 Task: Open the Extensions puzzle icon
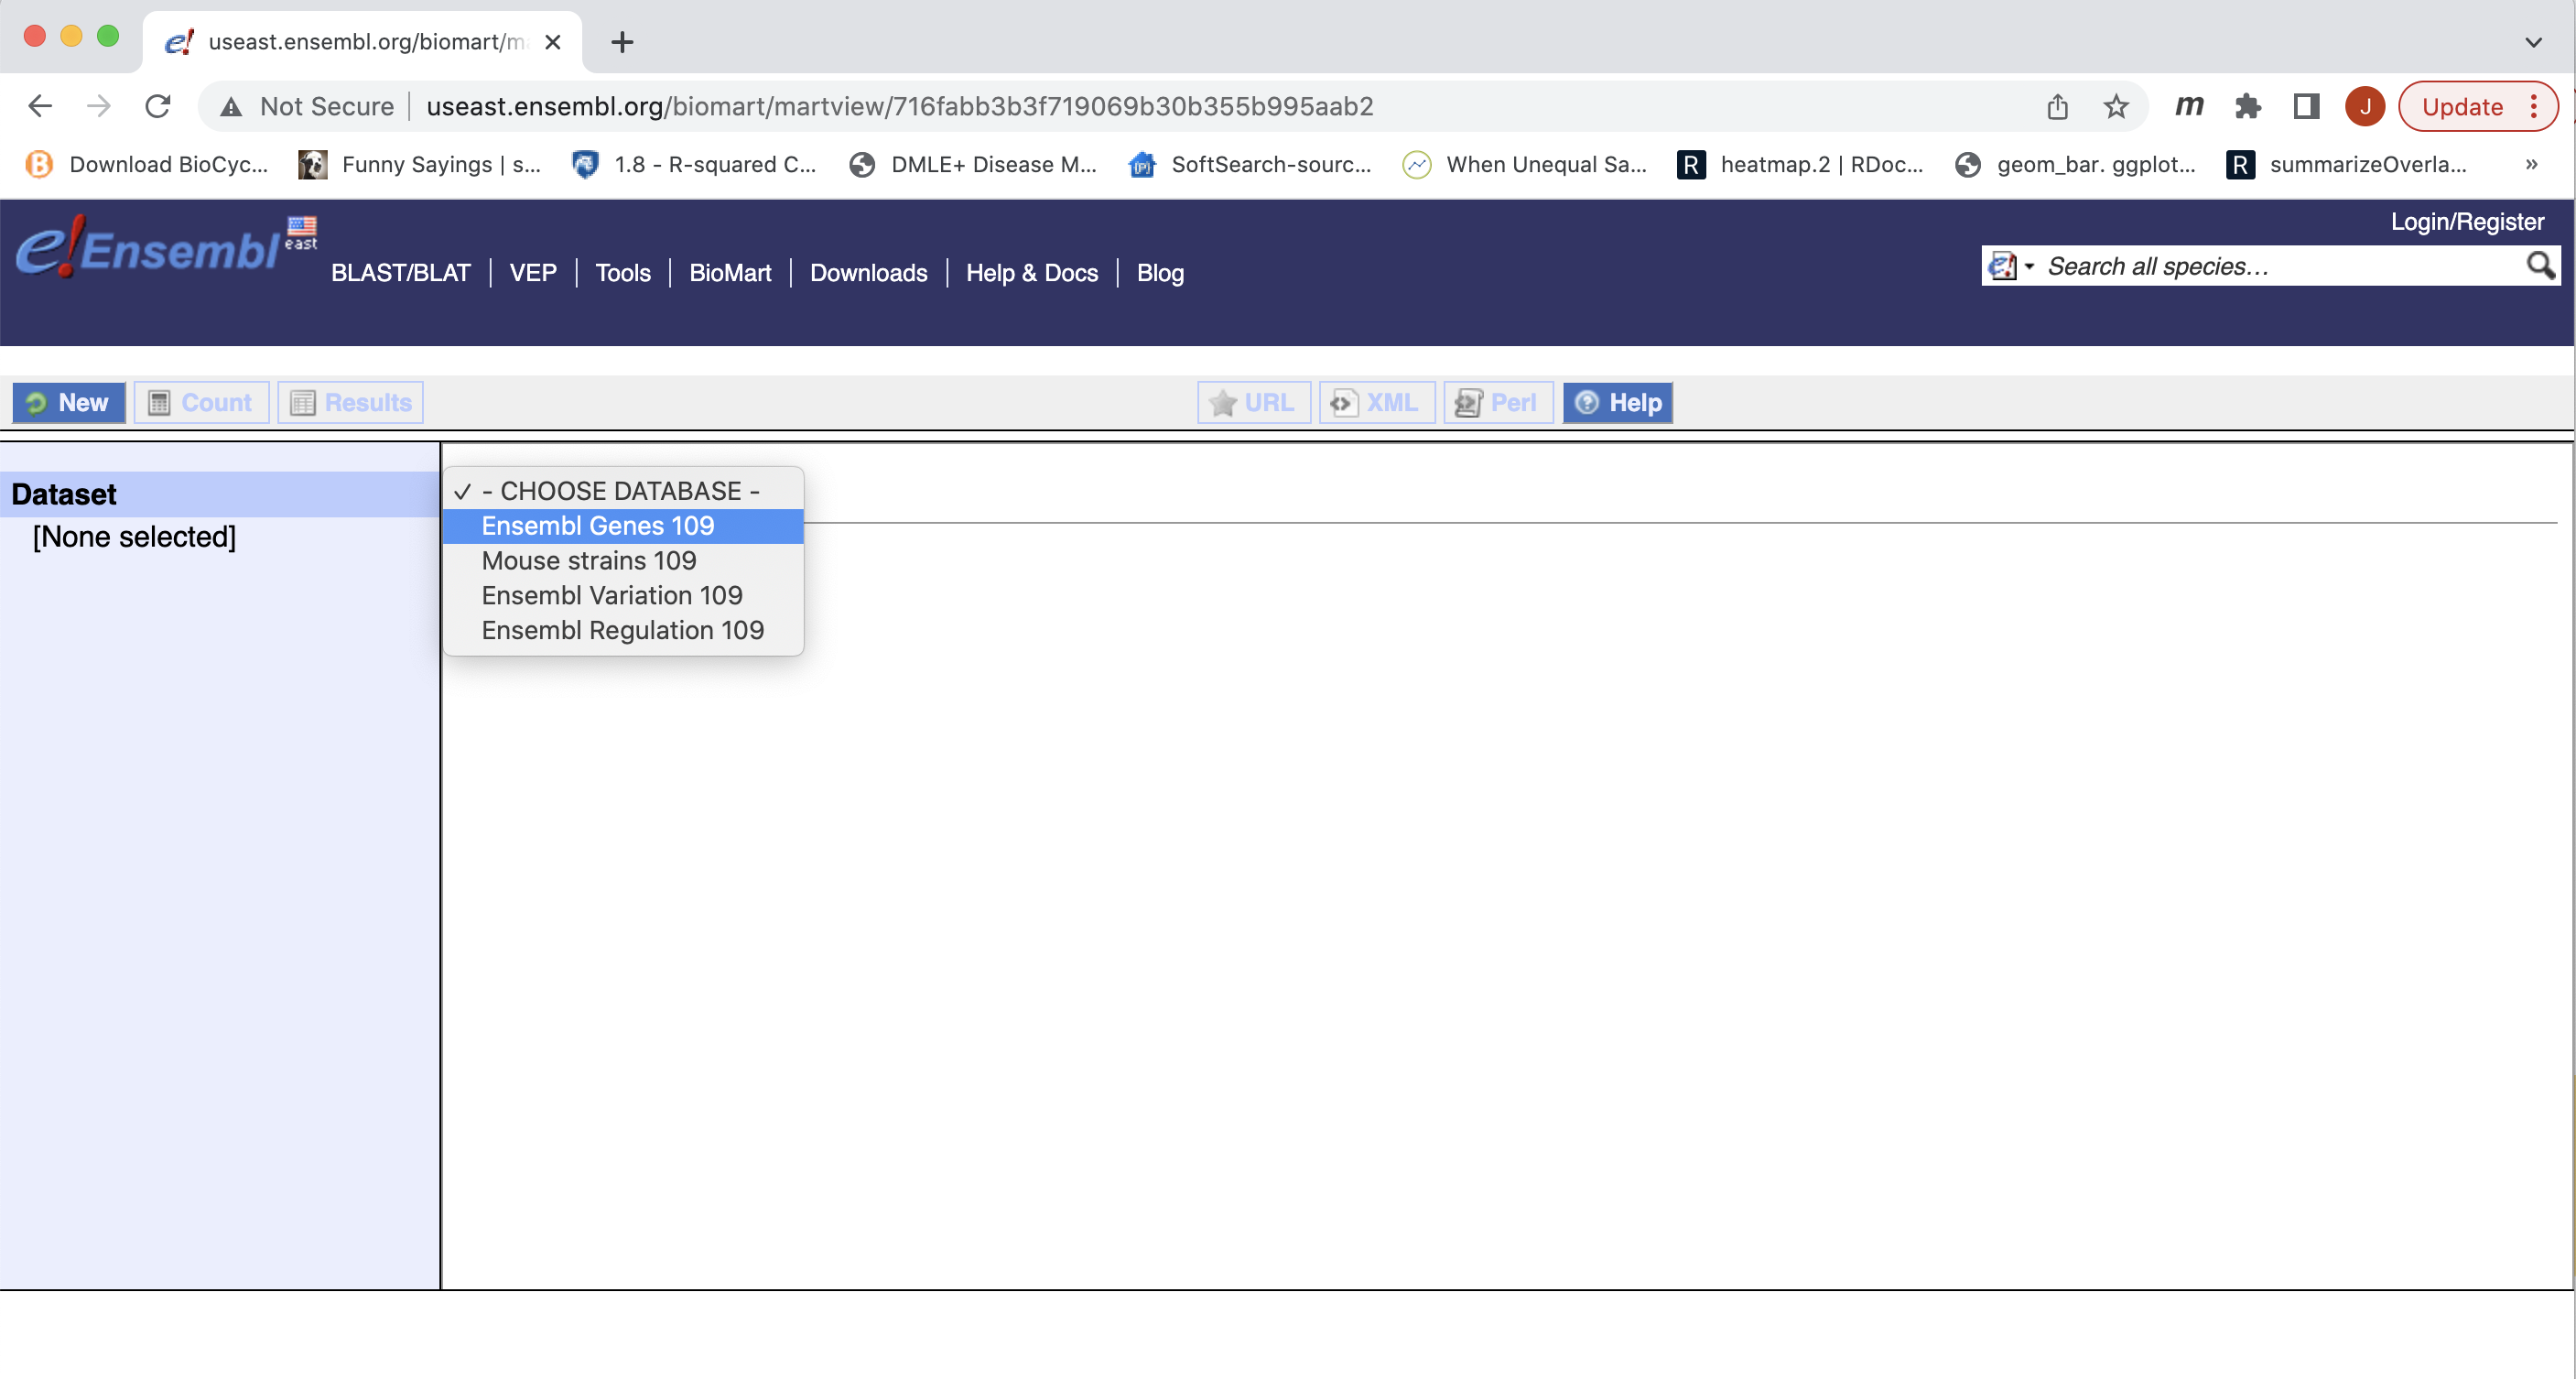pos(2248,107)
